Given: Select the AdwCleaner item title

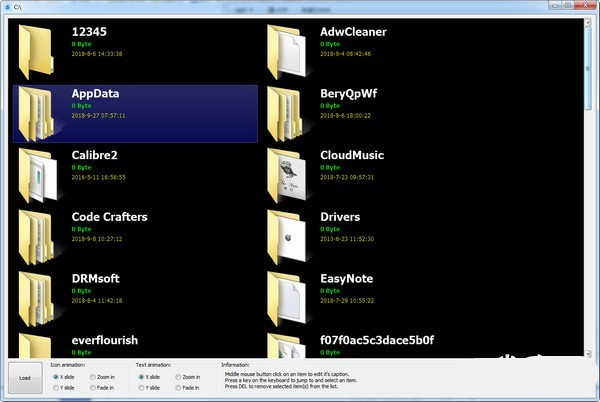Looking at the screenshot, I should click(353, 32).
